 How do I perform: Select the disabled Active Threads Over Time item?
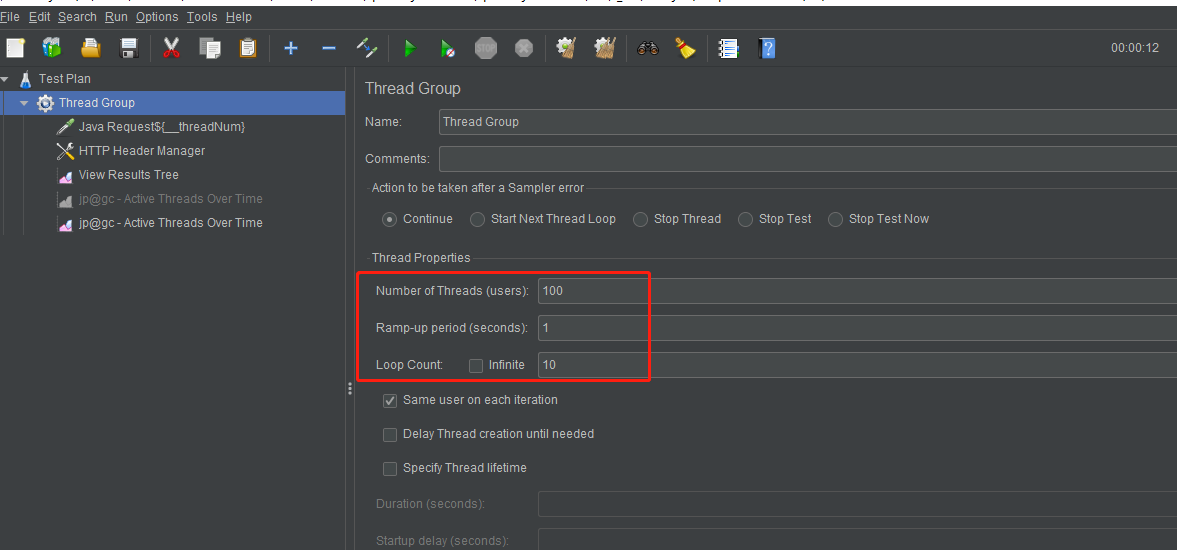(170, 199)
